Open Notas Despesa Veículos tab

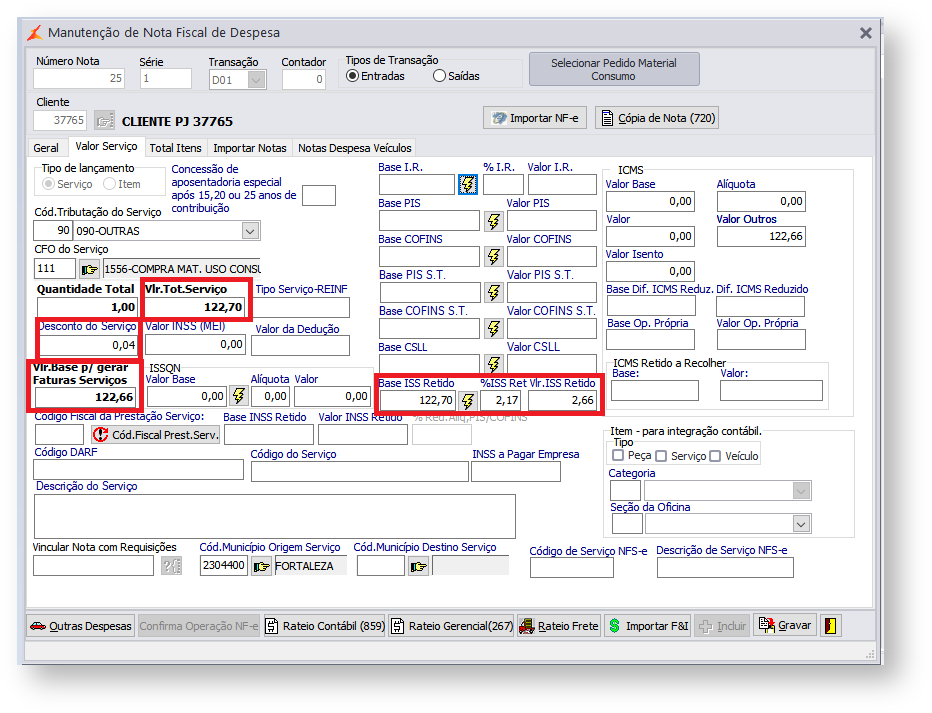tap(355, 148)
